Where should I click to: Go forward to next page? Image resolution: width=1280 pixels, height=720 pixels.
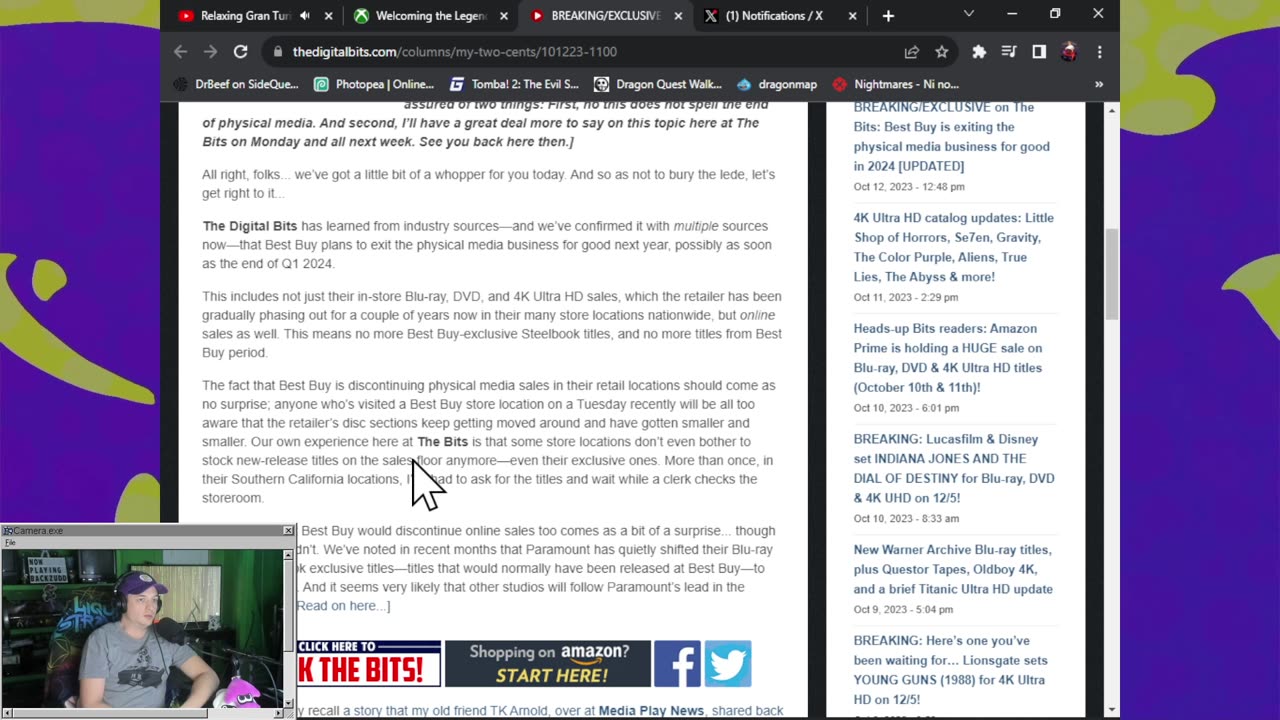[211, 52]
